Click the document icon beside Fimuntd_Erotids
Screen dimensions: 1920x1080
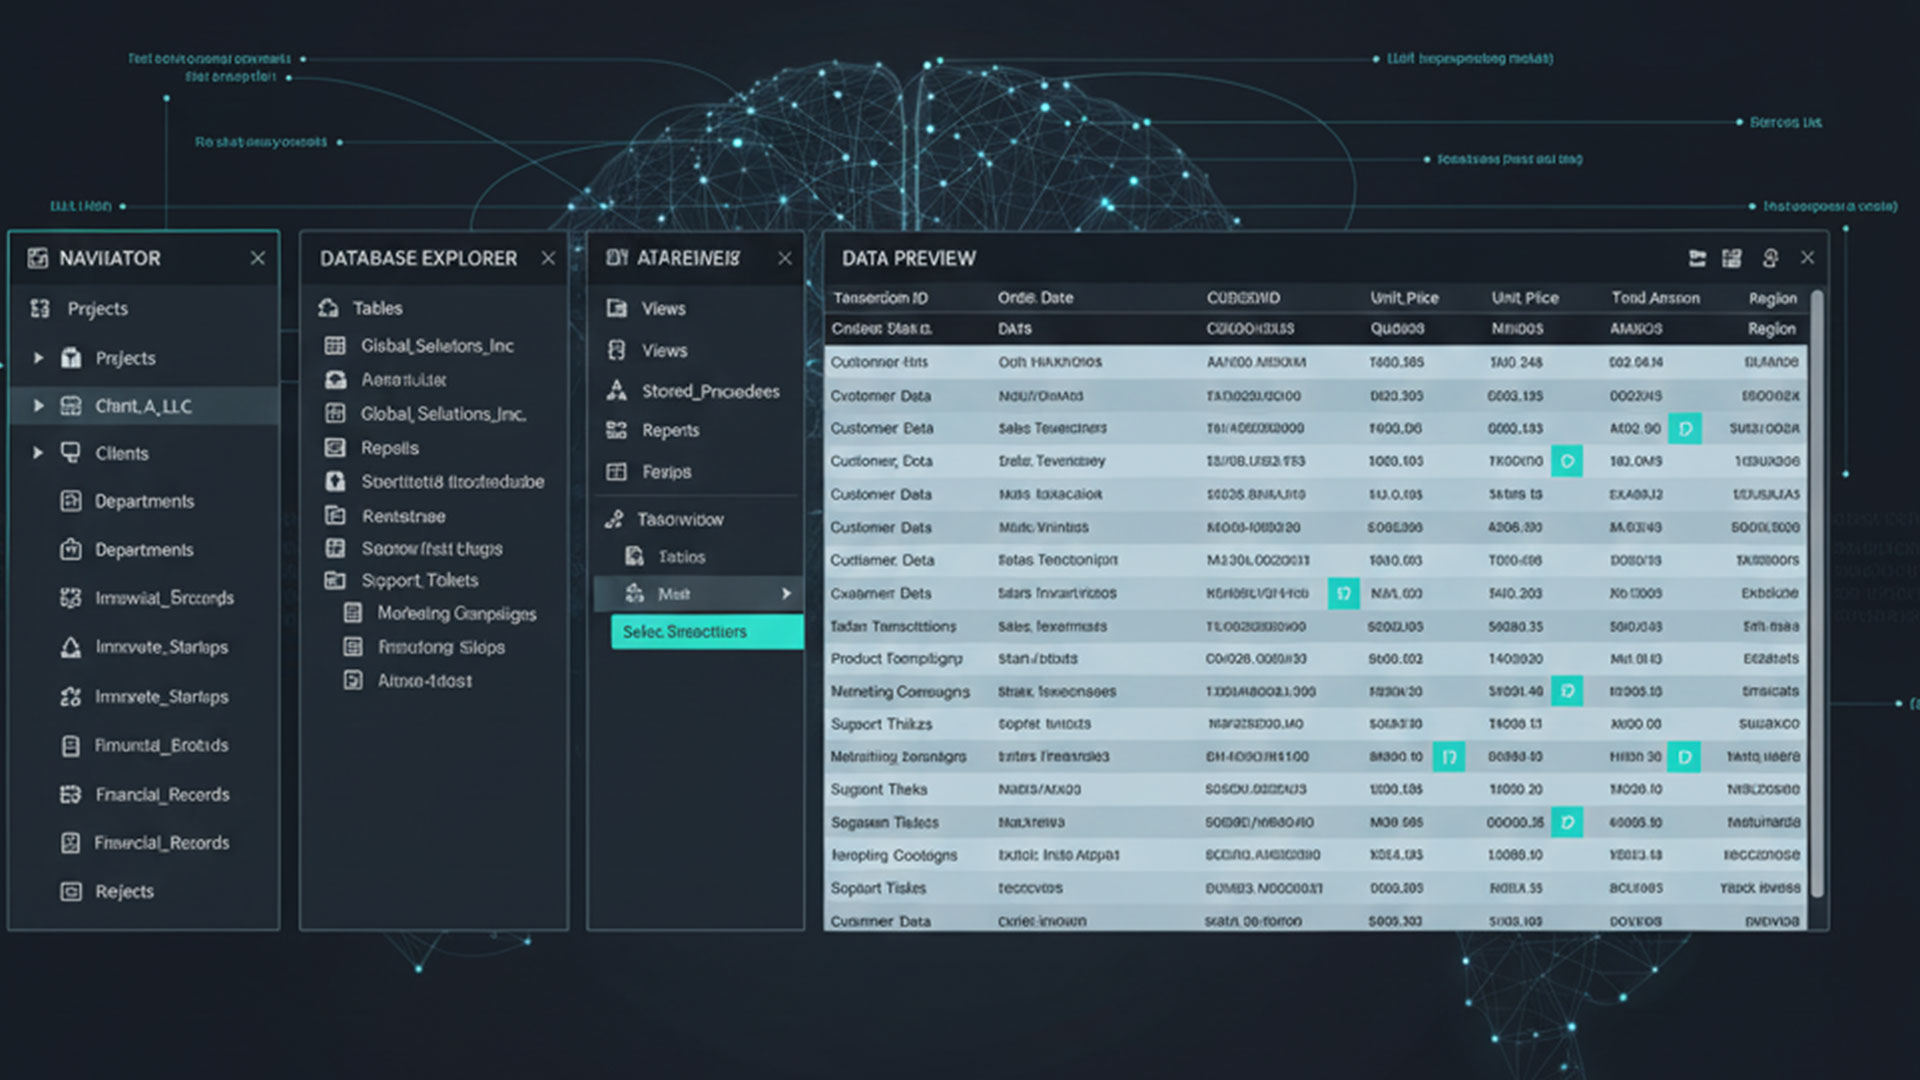point(71,745)
